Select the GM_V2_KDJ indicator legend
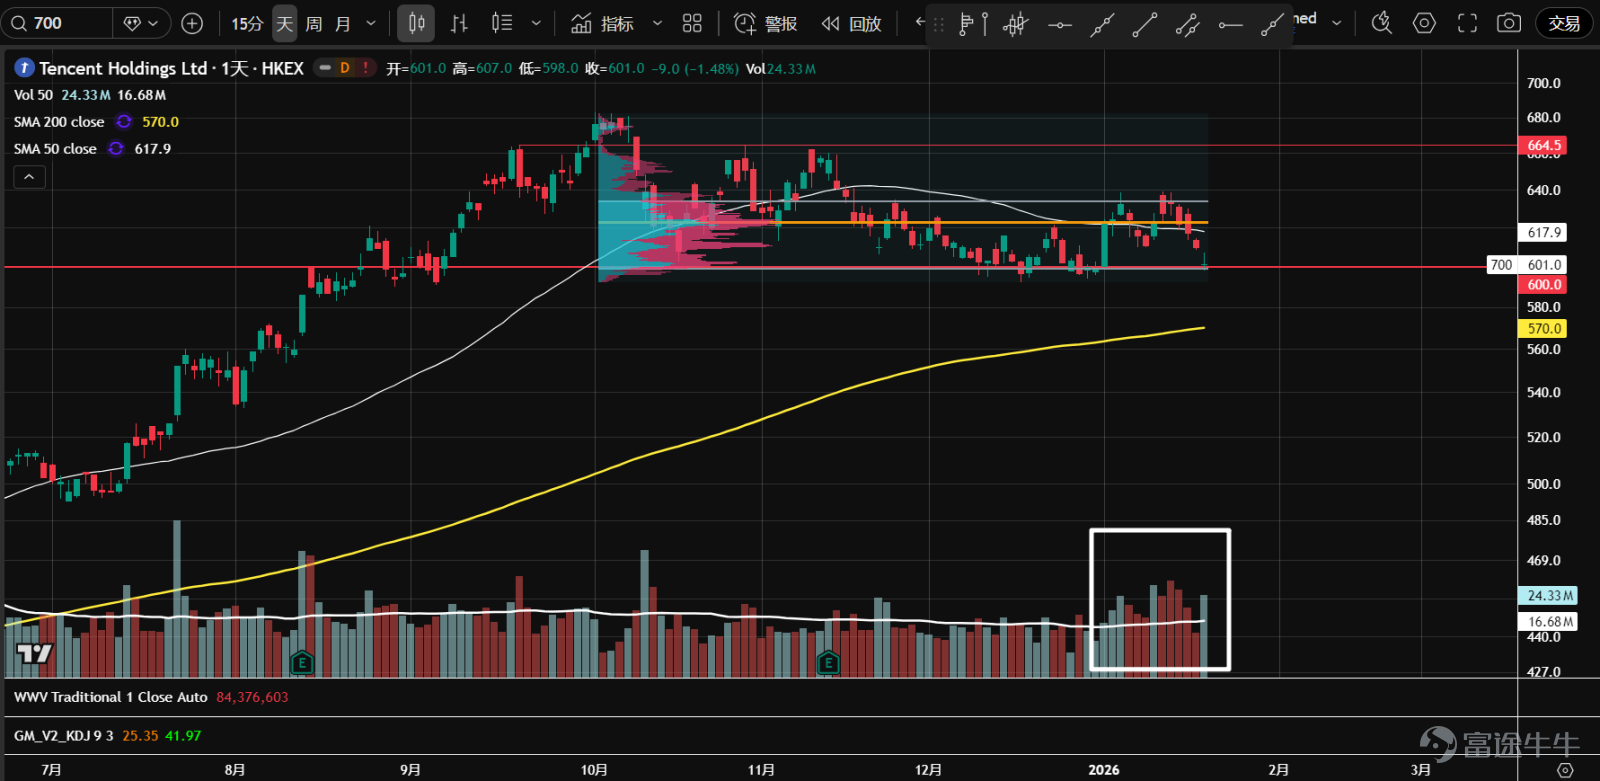Screen dimensions: 1600x781 coord(64,735)
